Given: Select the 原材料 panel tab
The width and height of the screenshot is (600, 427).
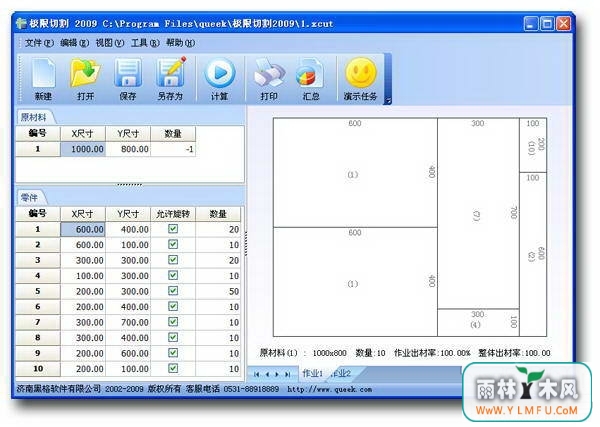Looking at the screenshot, I should point(34,117).
